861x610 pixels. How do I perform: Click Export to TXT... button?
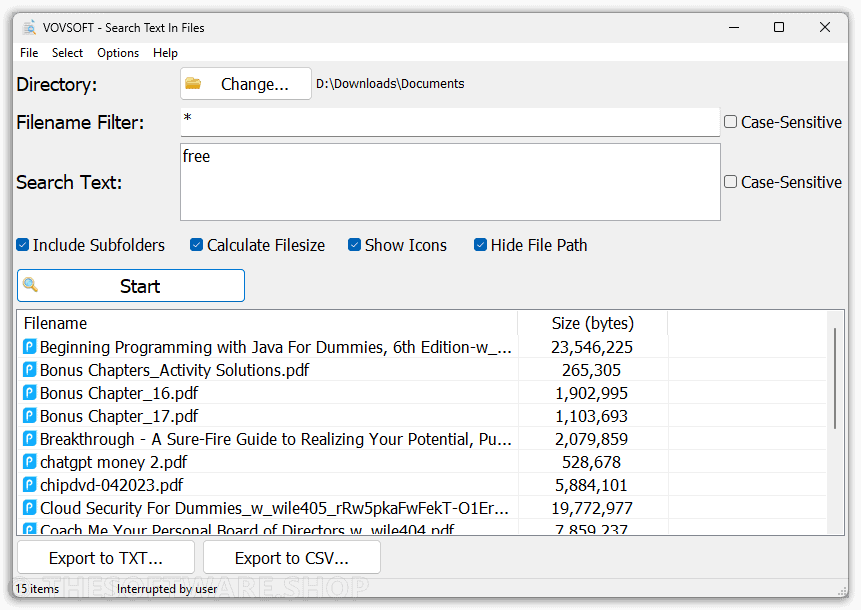coord(106,558)
